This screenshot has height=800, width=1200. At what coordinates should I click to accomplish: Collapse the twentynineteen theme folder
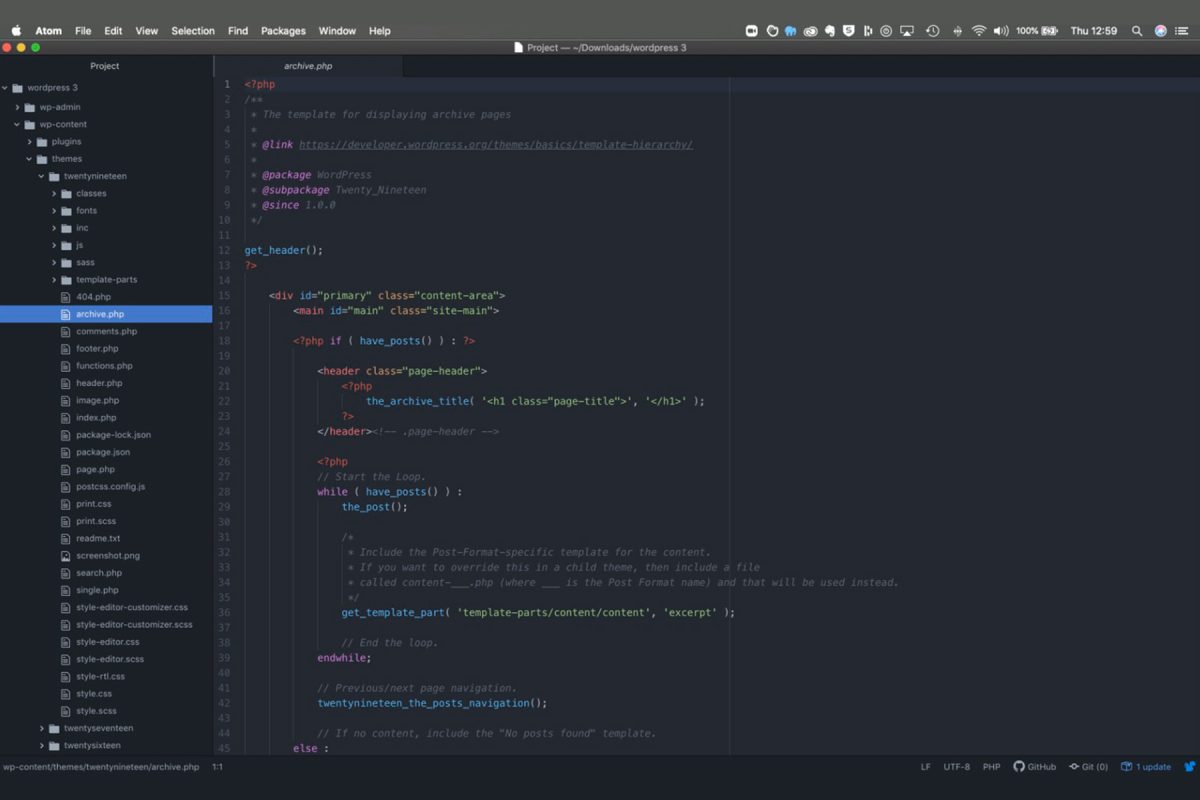pos(41,175)
